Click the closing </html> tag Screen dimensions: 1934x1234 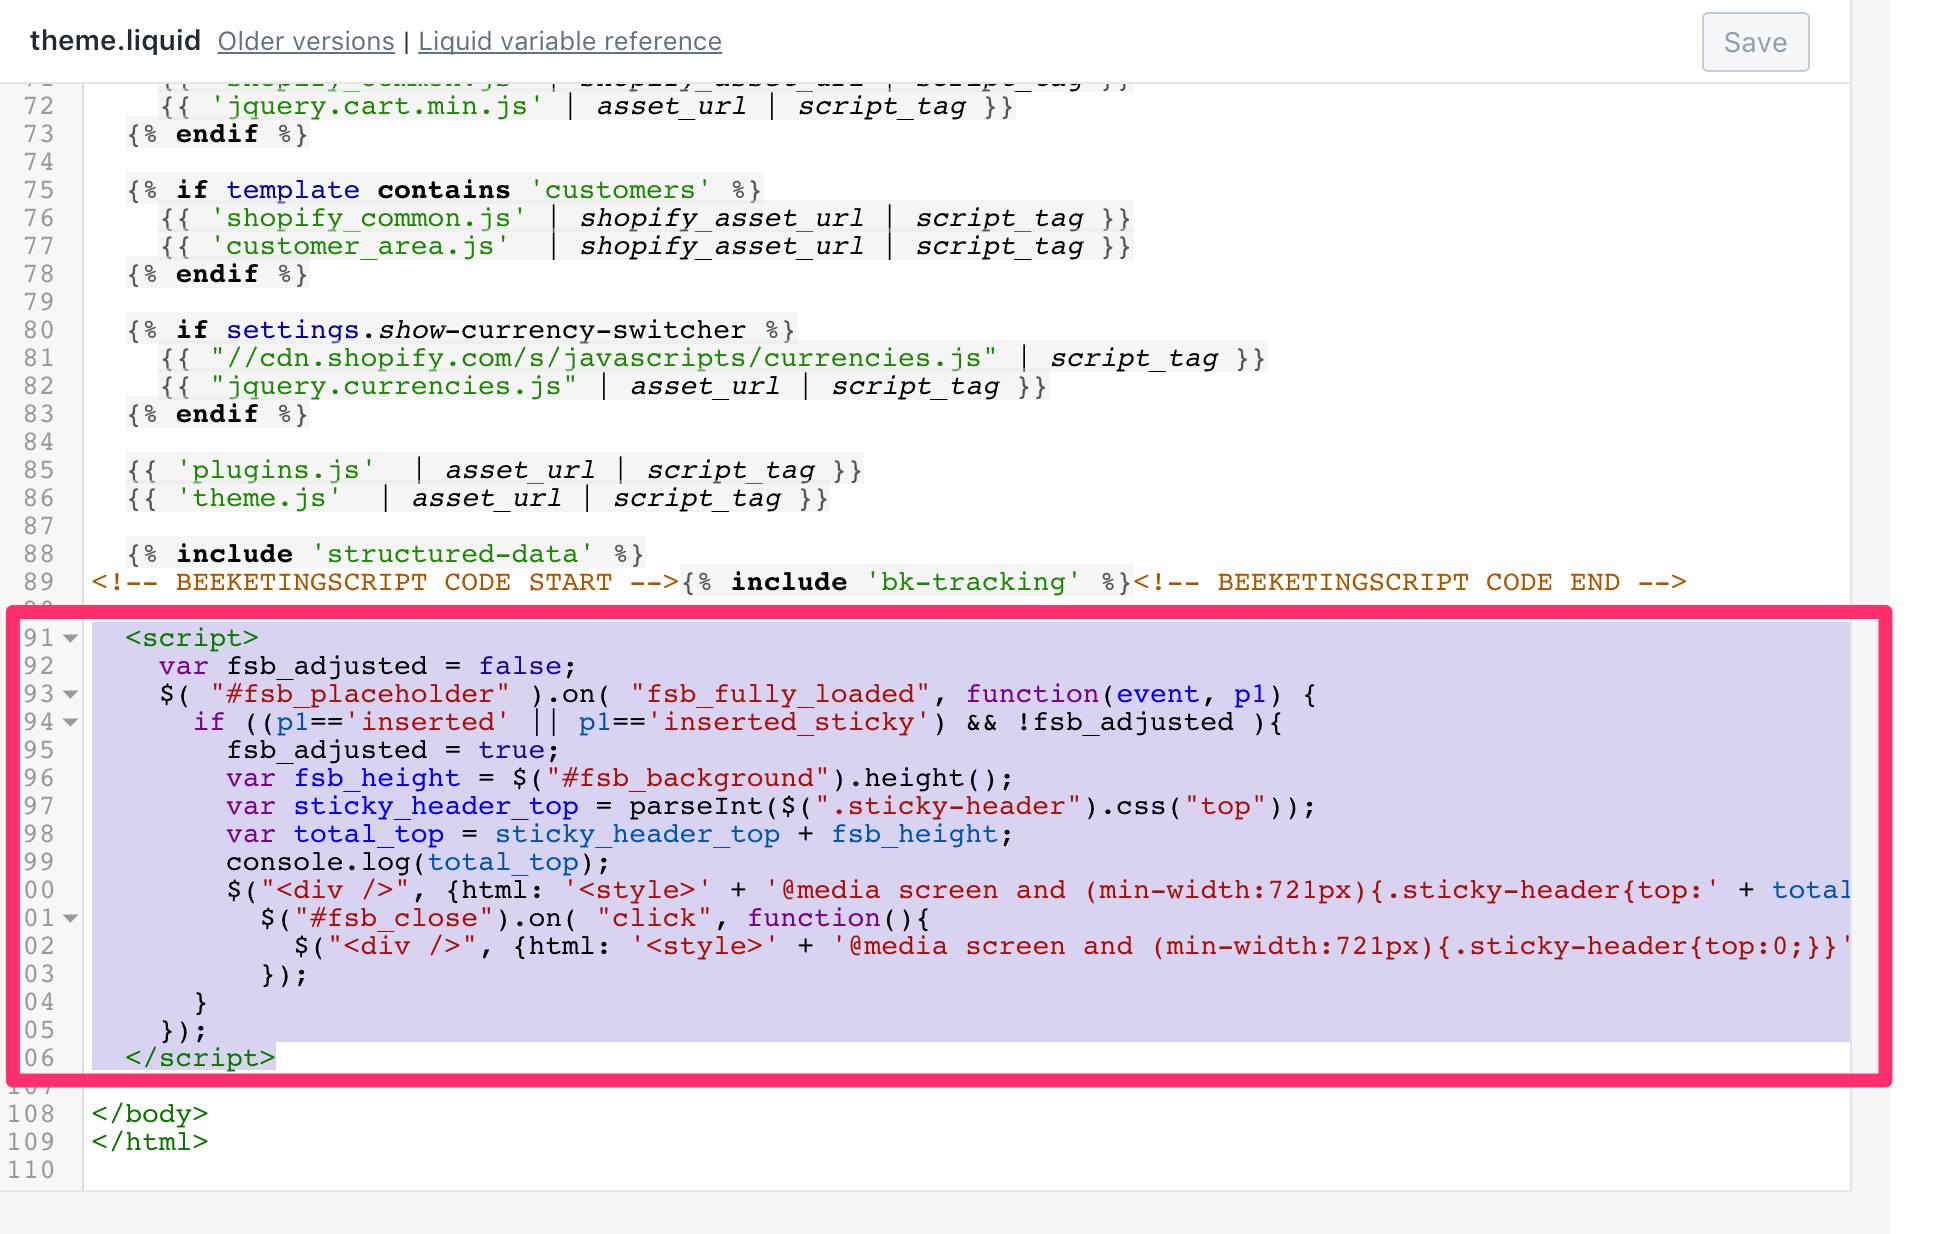(x=150, y=1142)
